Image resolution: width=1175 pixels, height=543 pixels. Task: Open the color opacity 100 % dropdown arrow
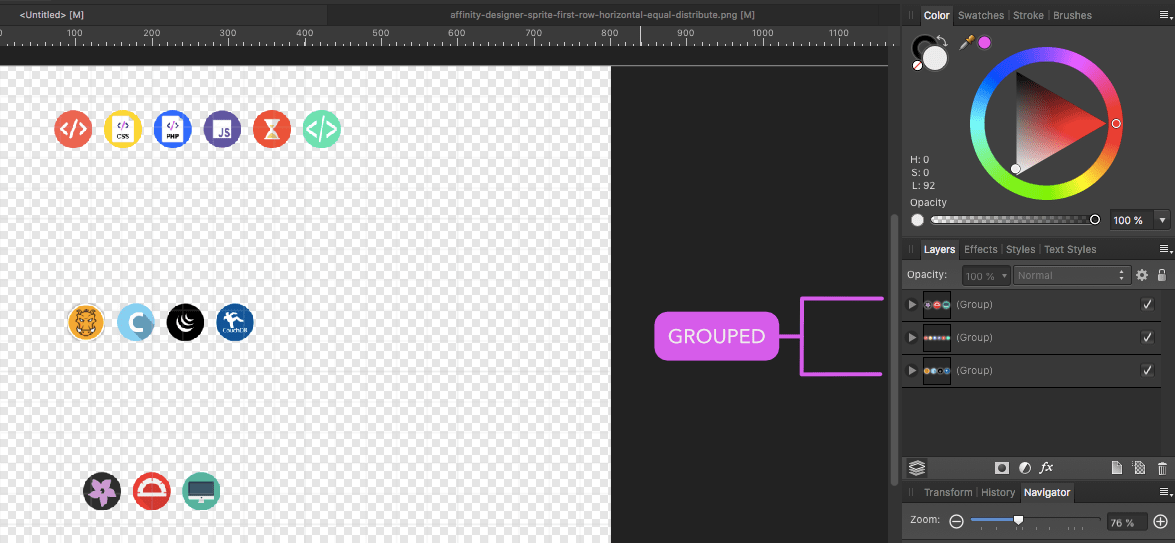[1161, 220]
